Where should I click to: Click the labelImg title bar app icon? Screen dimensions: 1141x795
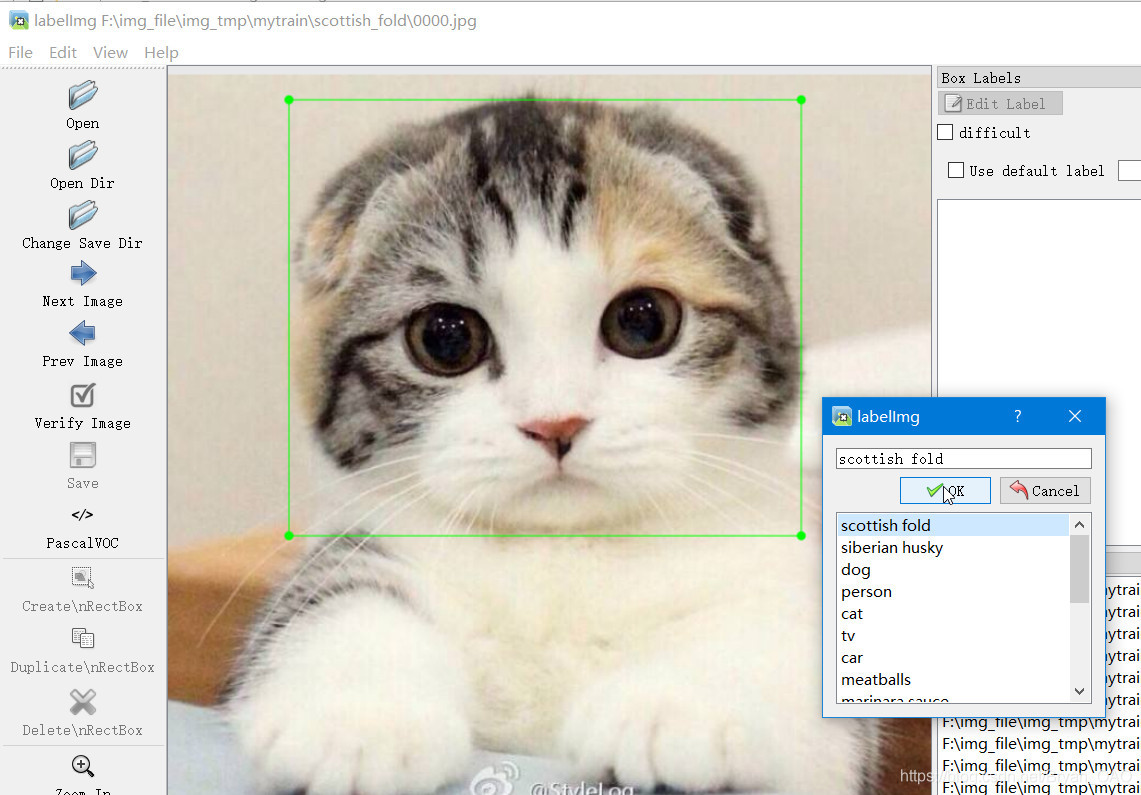click(19, 20)
